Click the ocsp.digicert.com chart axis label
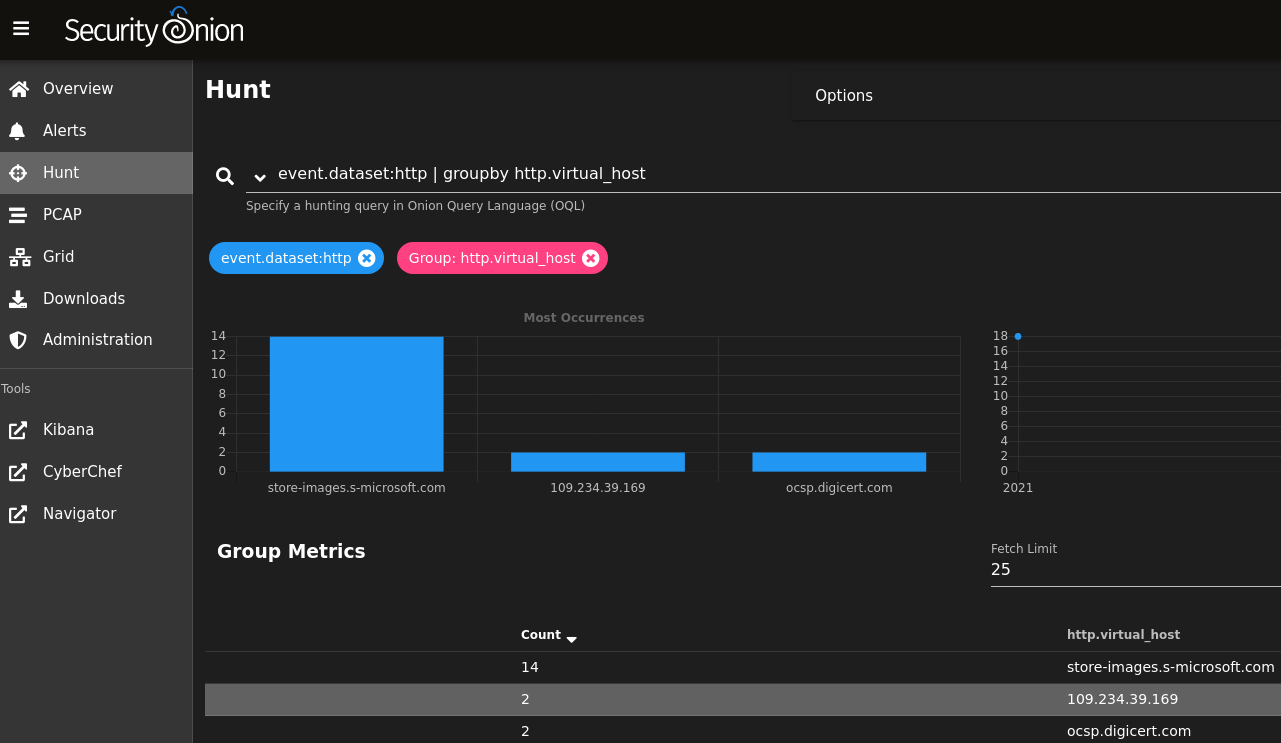The image size is (1281, 743). [x=839, y=488]
